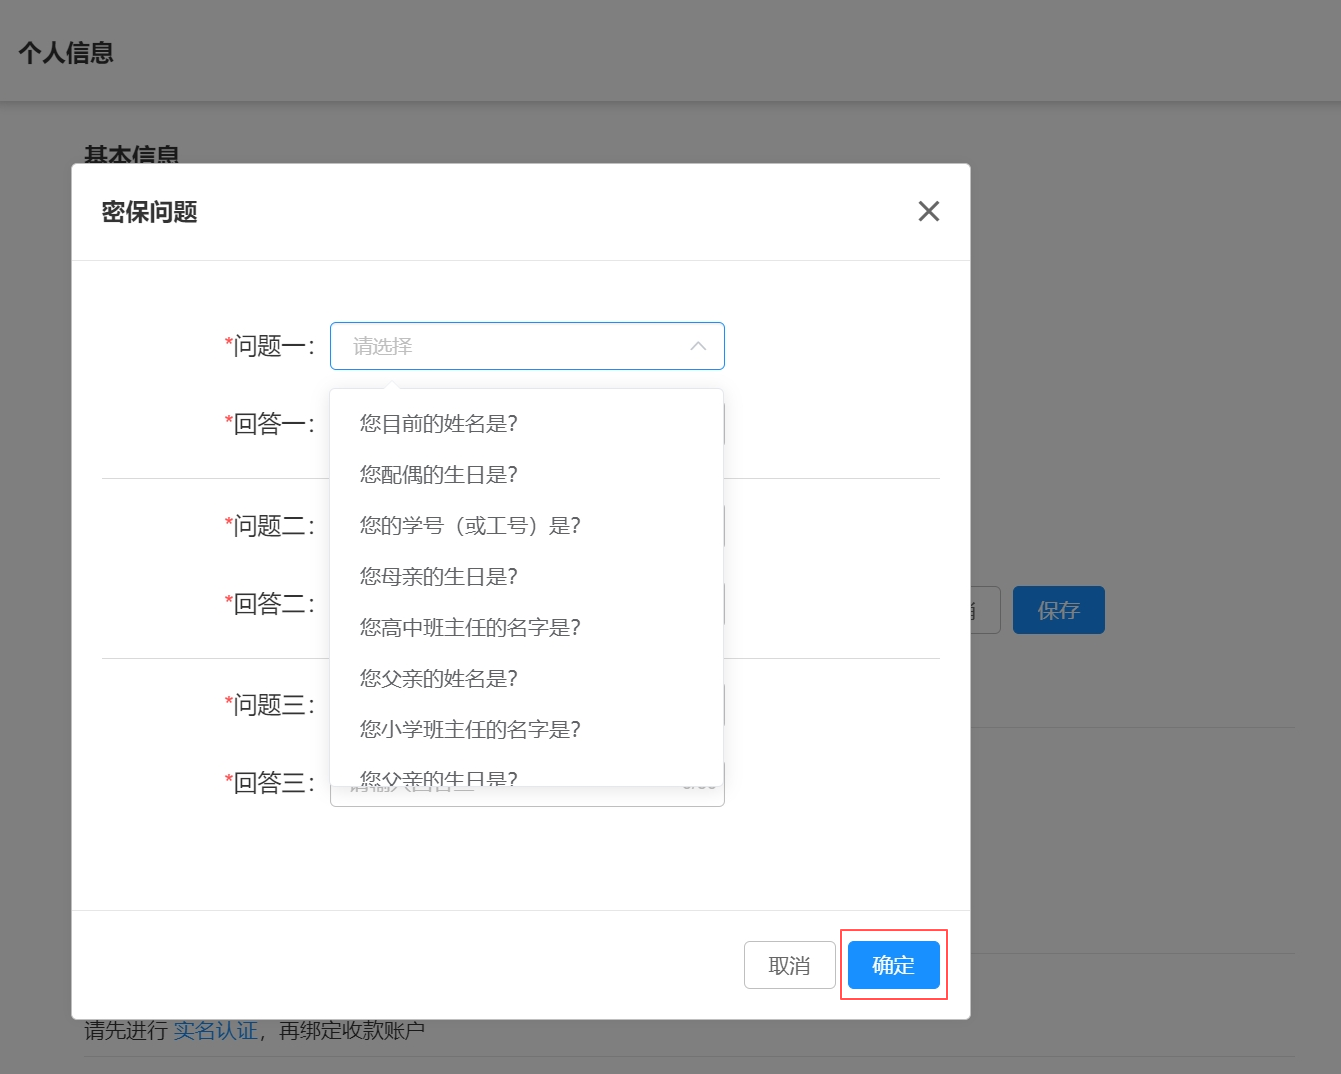Close the 密保问题 dialog

pyautogui.click(x=929, y=211)
